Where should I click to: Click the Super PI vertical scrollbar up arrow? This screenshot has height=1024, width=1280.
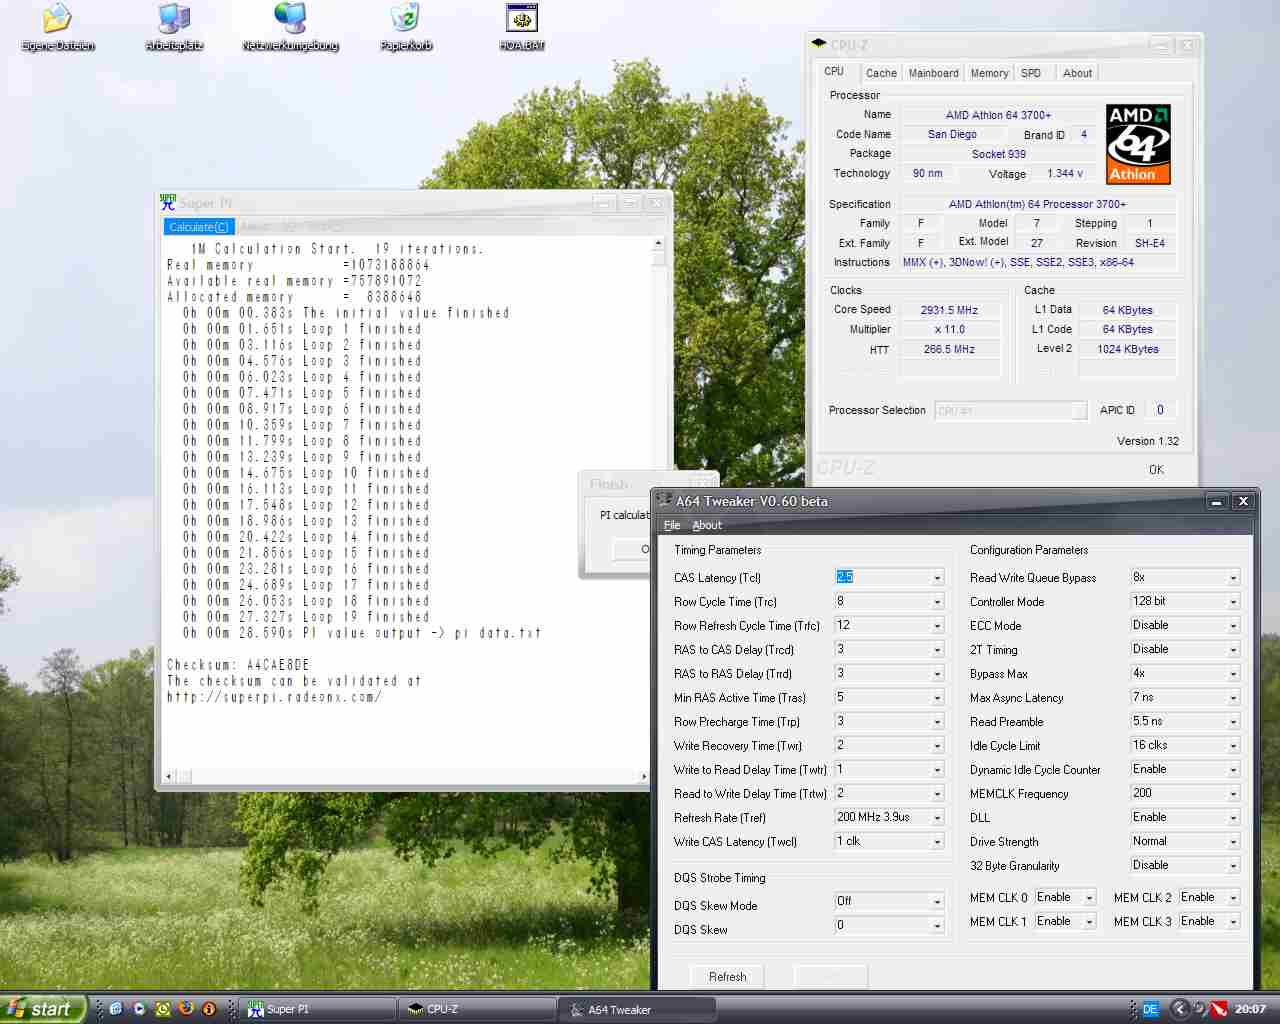[x=658, y=243]
